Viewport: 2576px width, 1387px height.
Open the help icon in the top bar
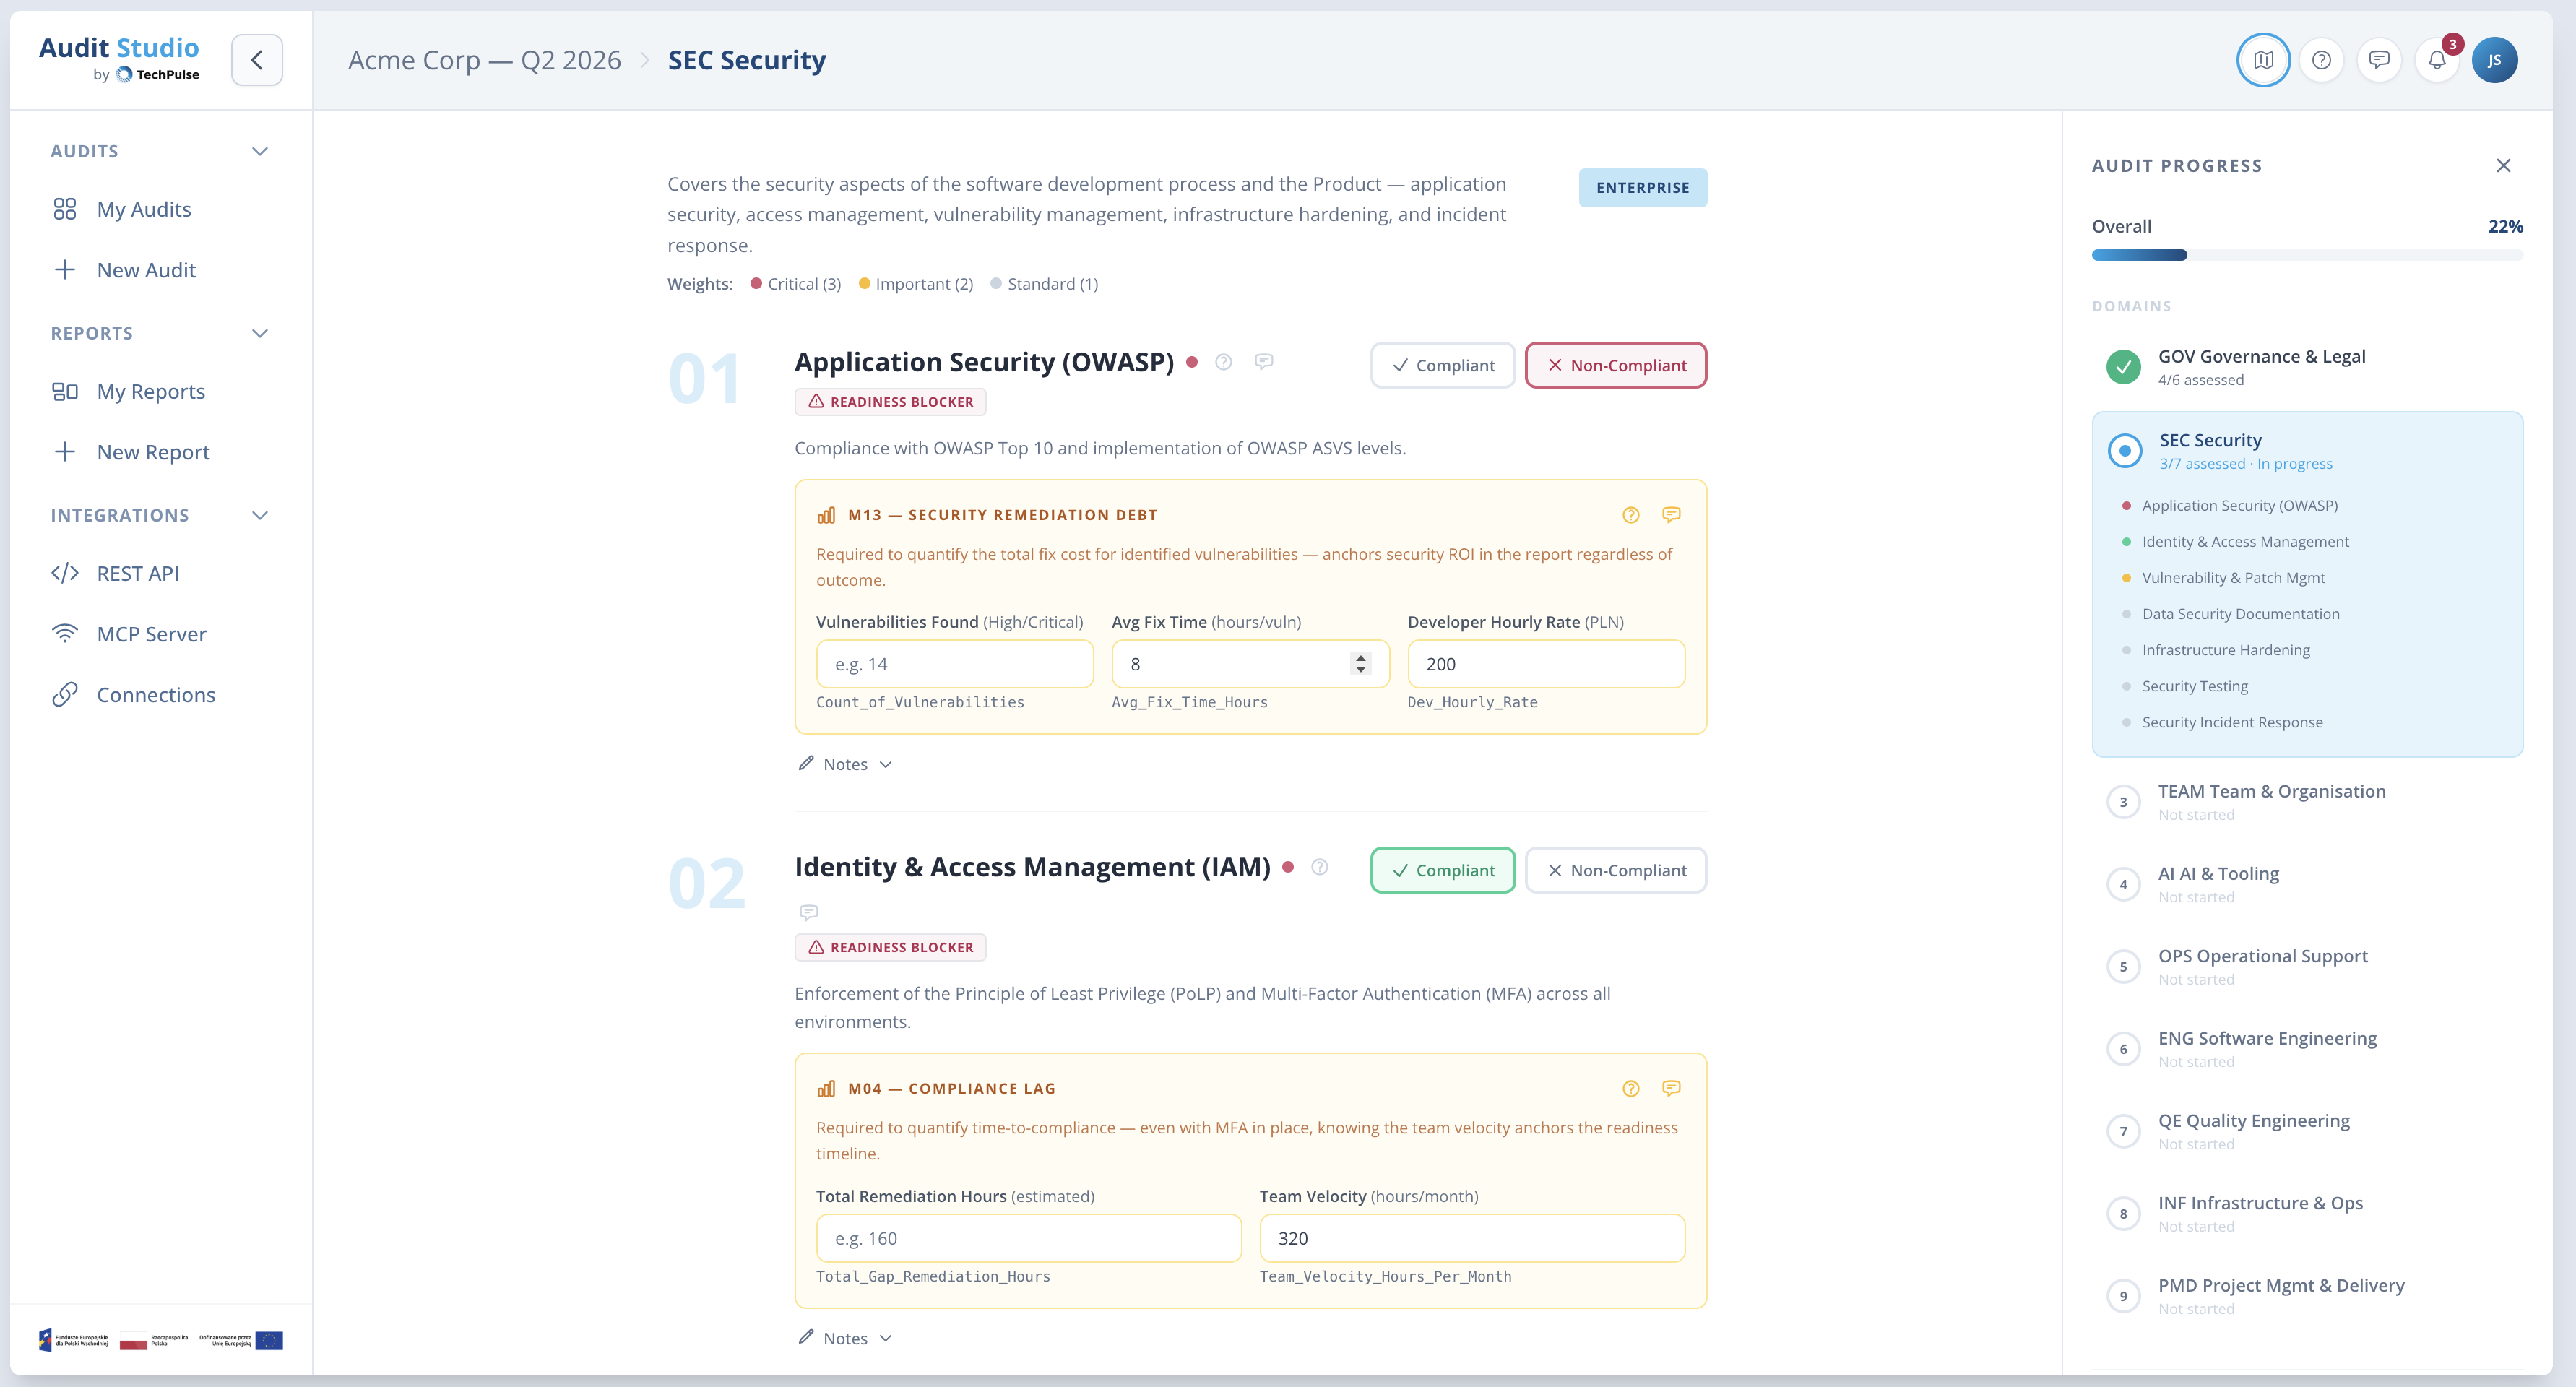click(2322, 60)
